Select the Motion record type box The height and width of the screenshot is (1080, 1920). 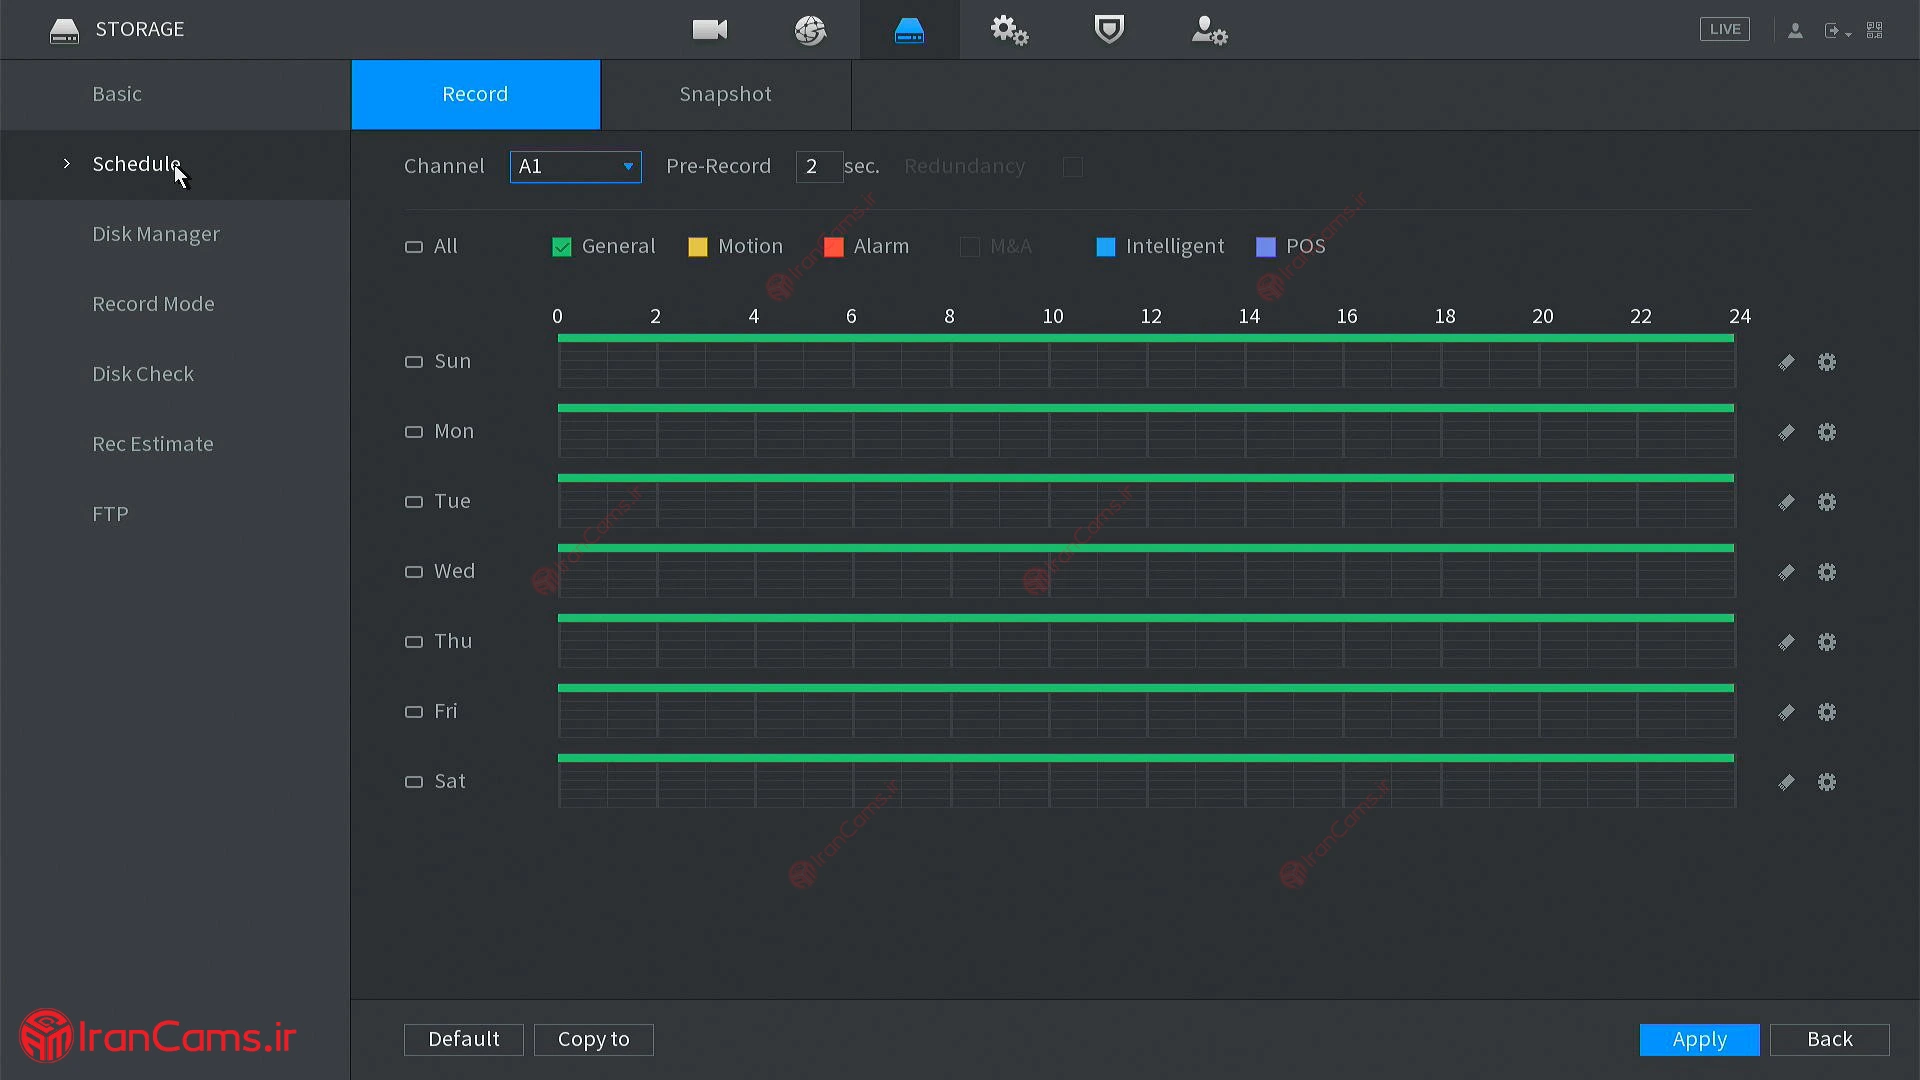coord(698,247)
